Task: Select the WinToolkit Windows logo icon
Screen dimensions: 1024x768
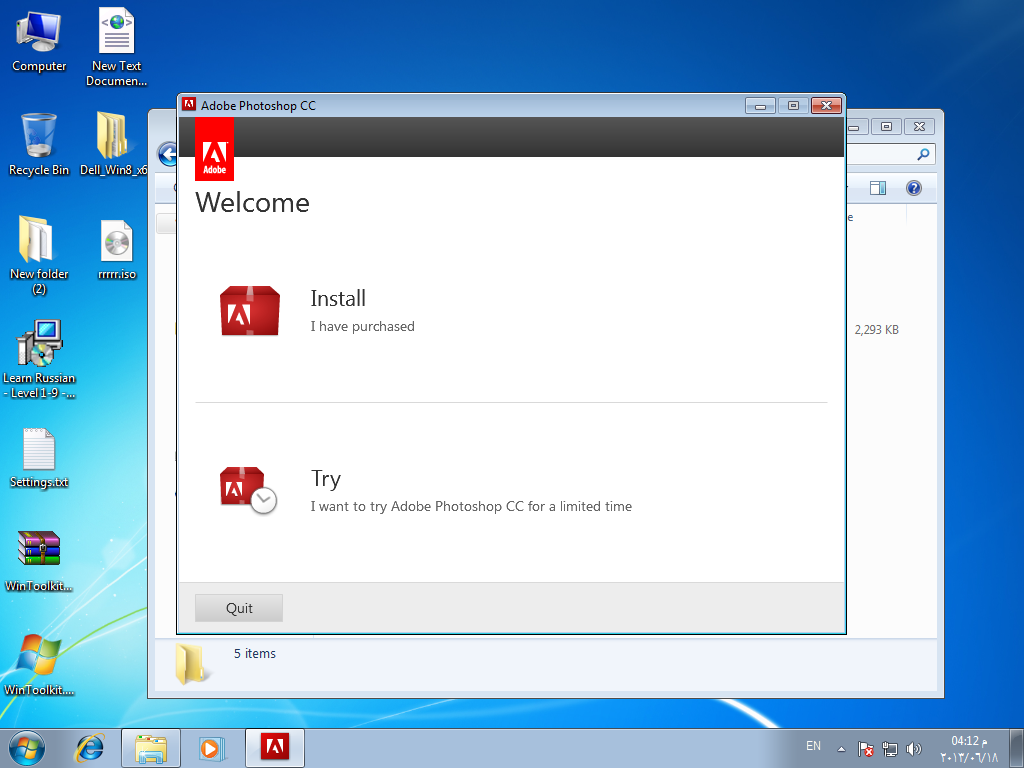Action: coord(39,665)
